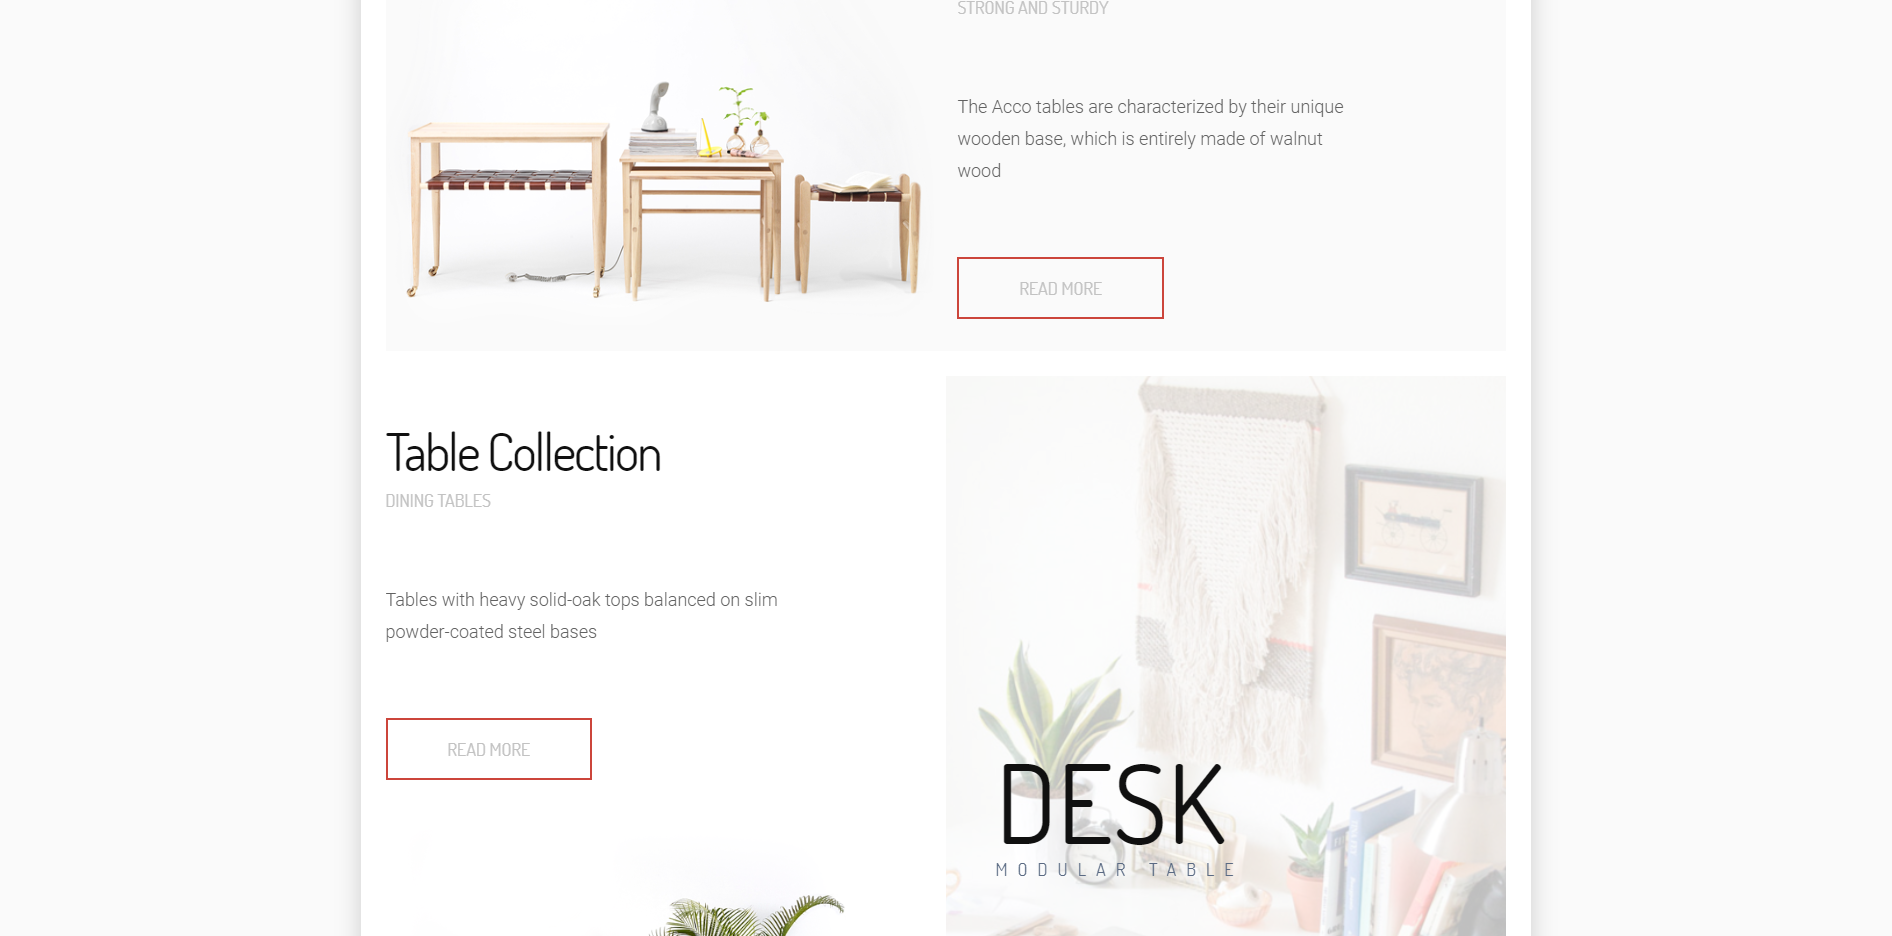Click the solid-oak tops description text
Screen dimensions: 1892x936
pos(581,616)
